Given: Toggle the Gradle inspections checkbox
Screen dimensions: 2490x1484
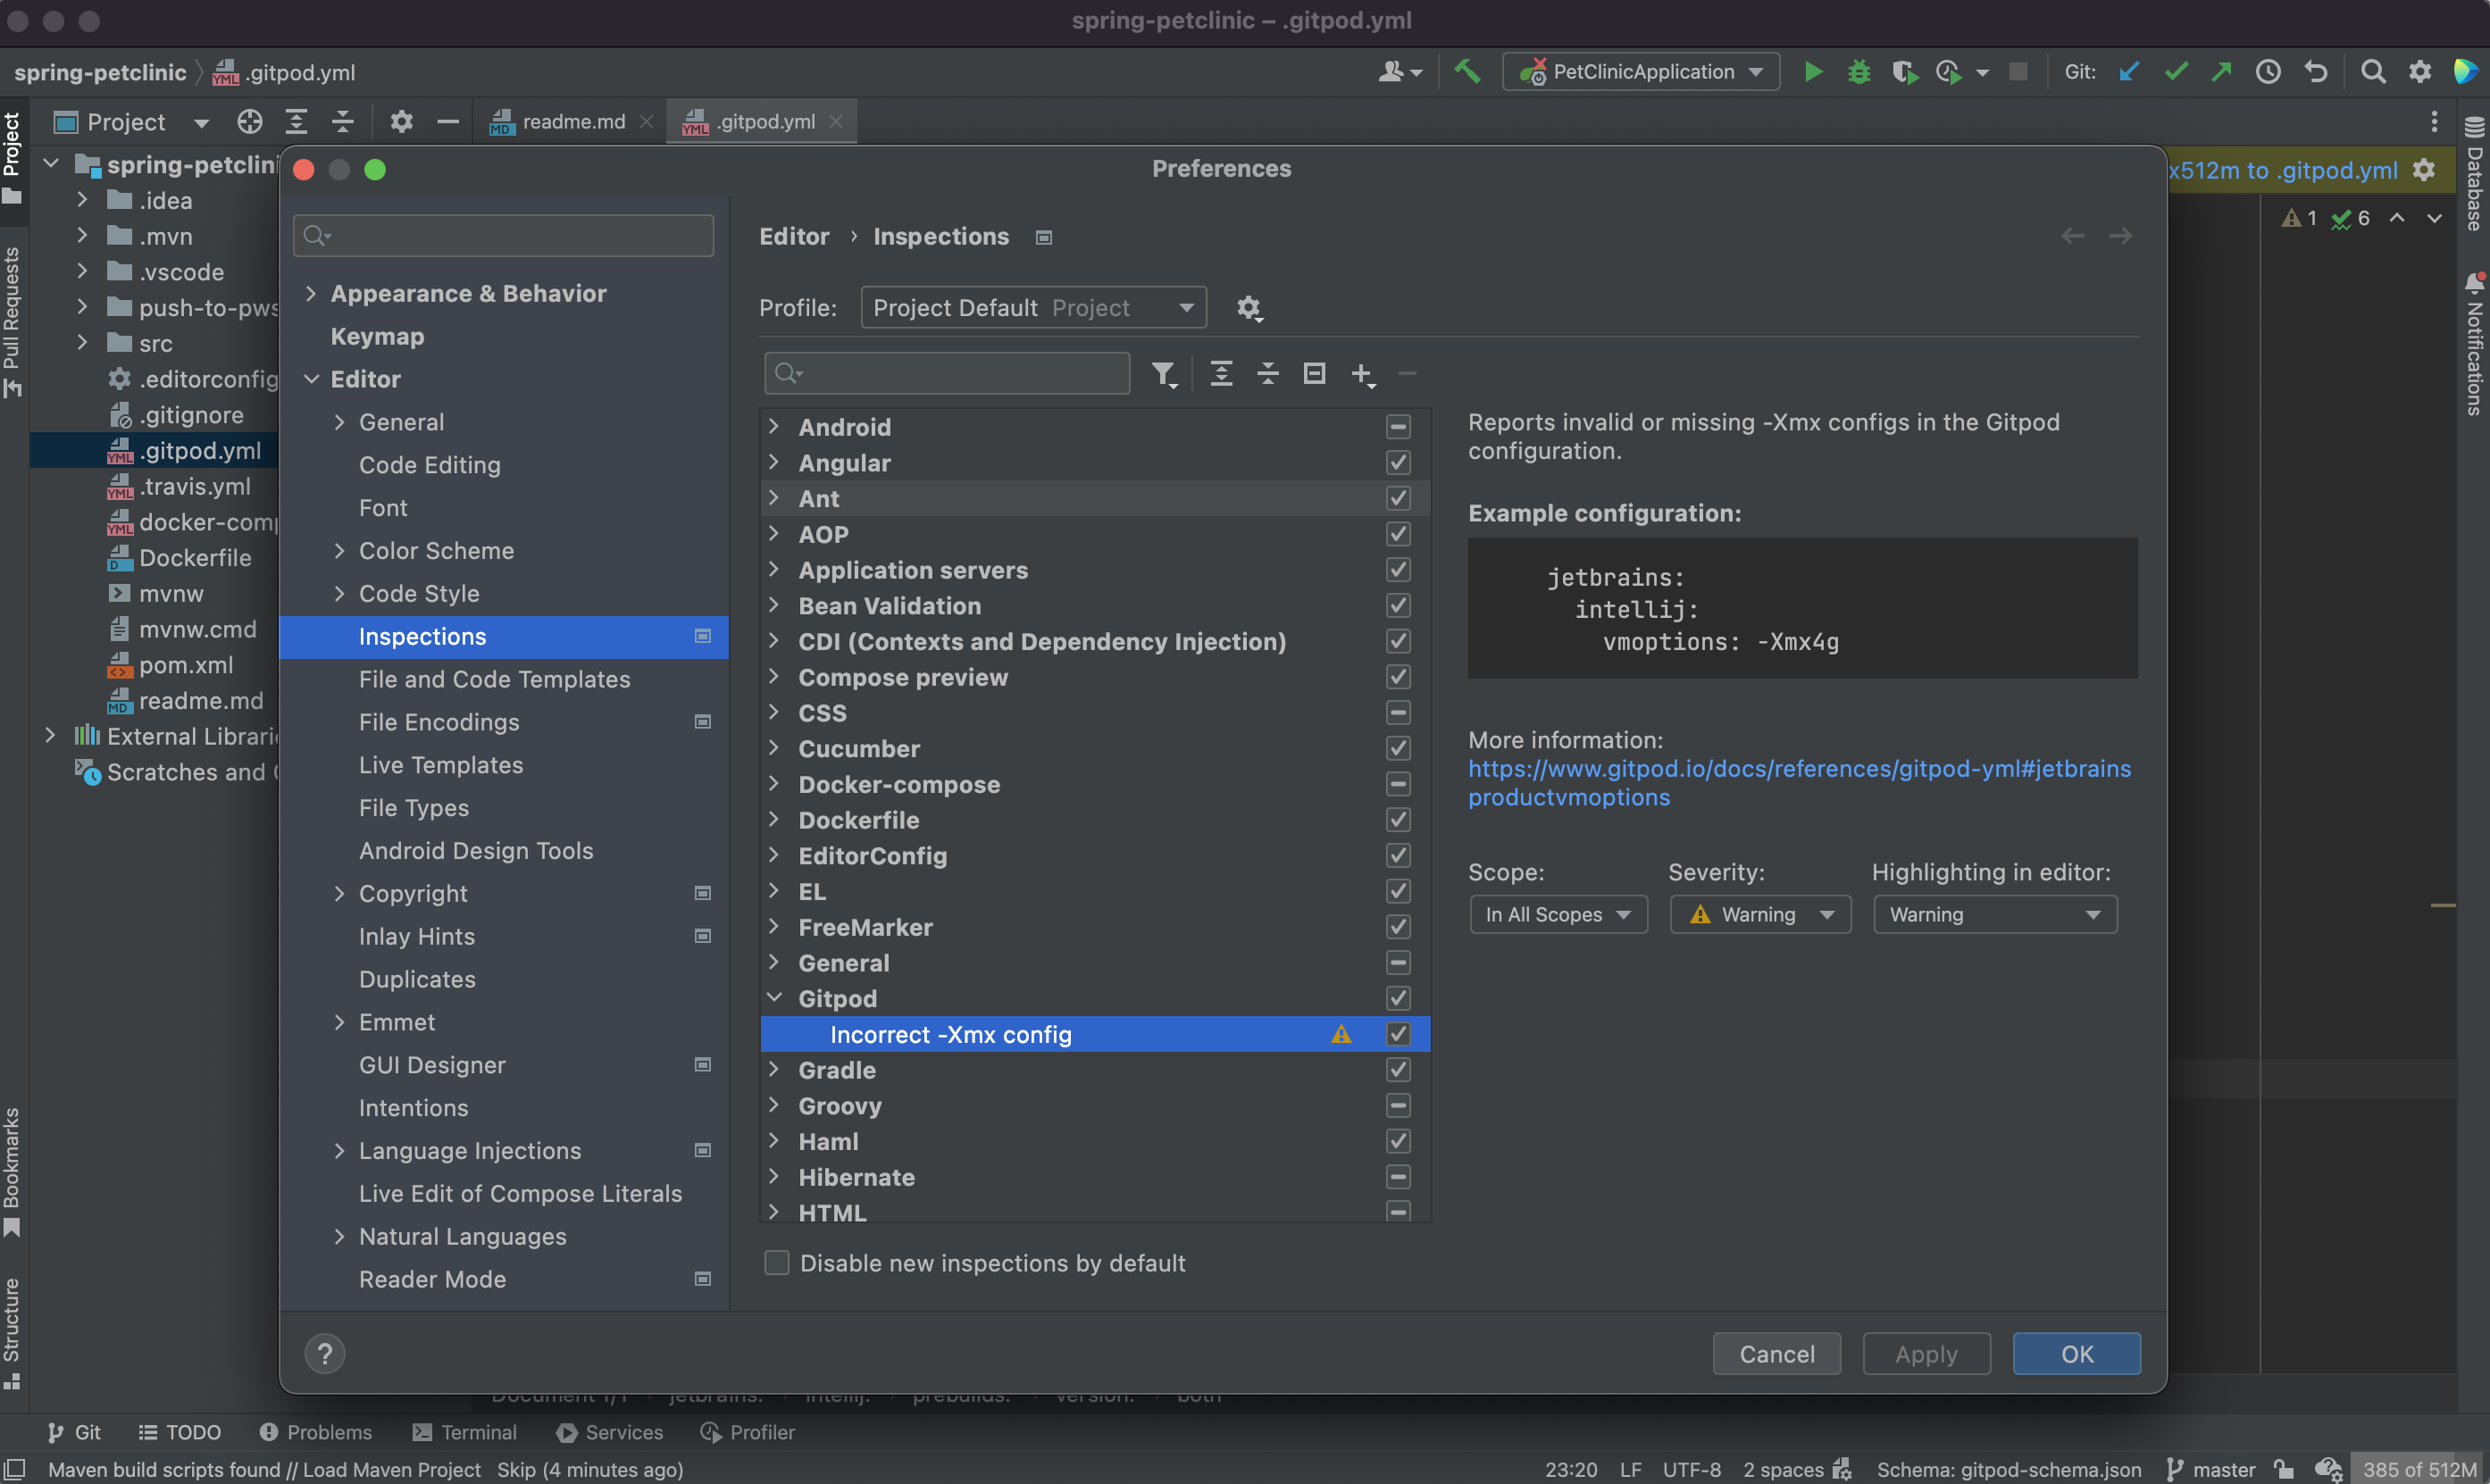Looking at the screenshot, I should click(1398, 1070).
